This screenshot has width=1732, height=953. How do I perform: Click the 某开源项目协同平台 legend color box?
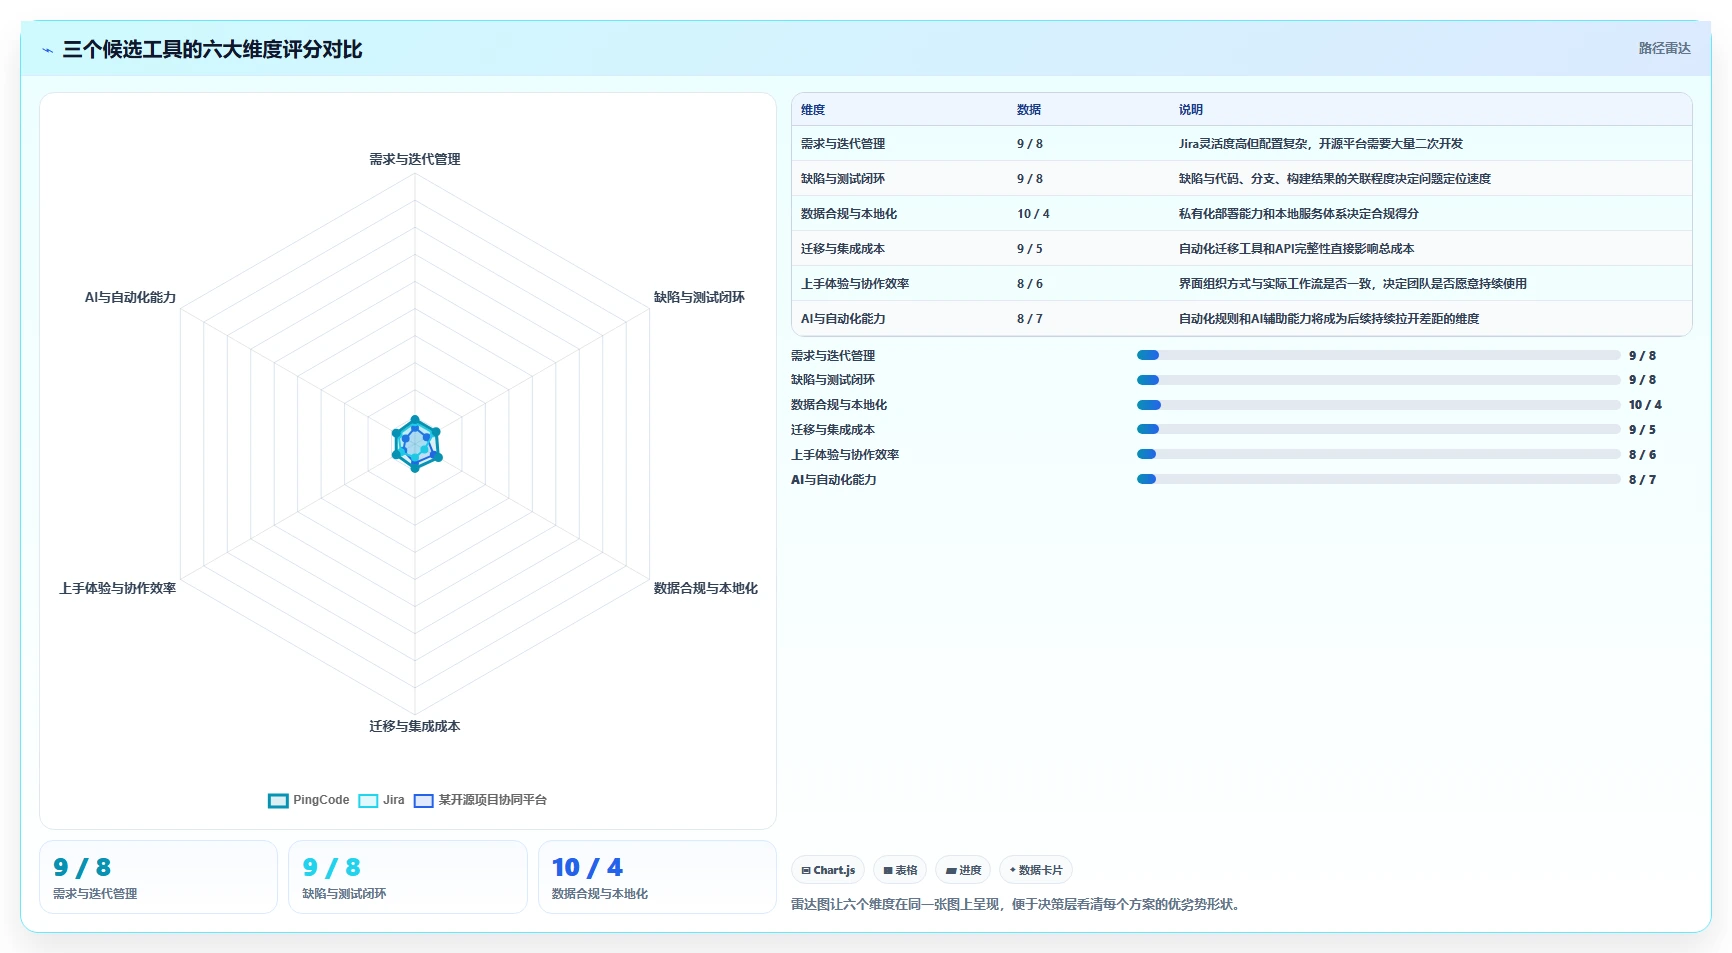424,801
